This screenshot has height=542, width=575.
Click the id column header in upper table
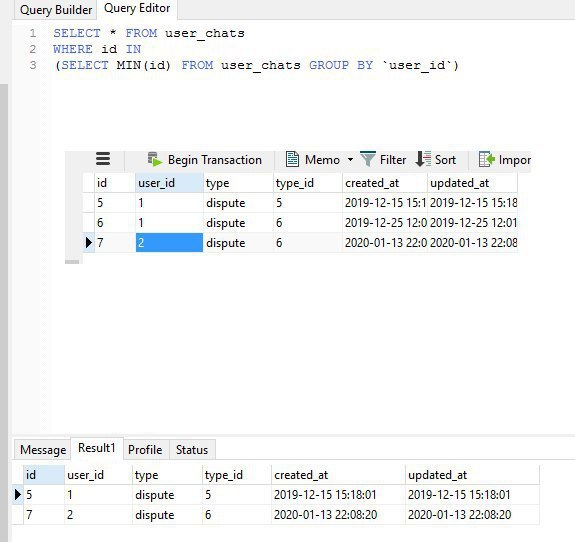[x=115, y=183]
